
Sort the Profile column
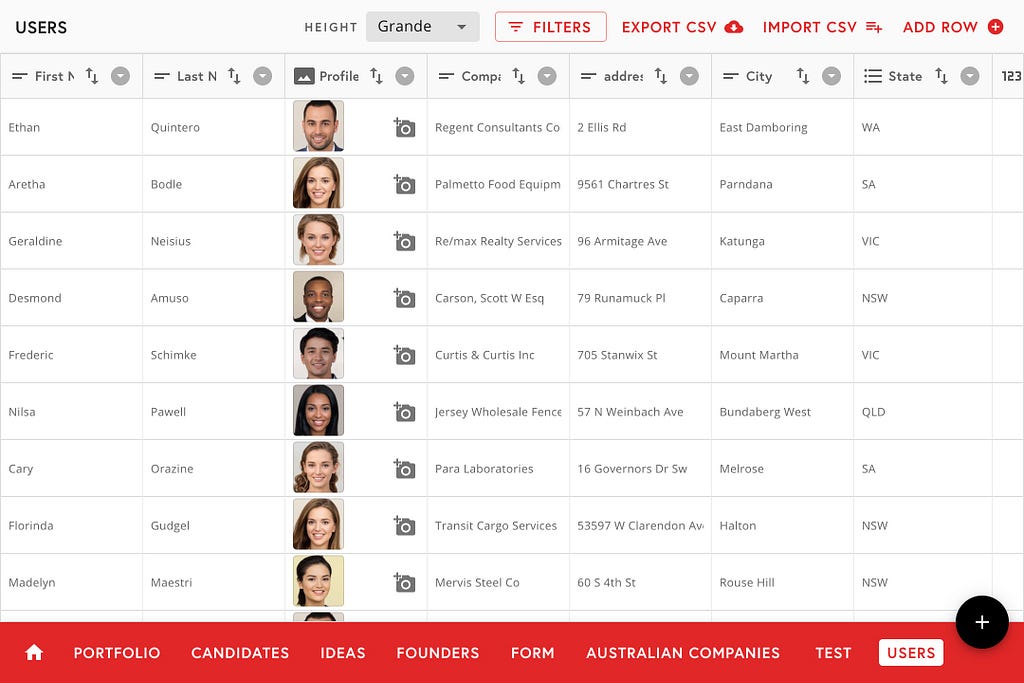(376, 76)
